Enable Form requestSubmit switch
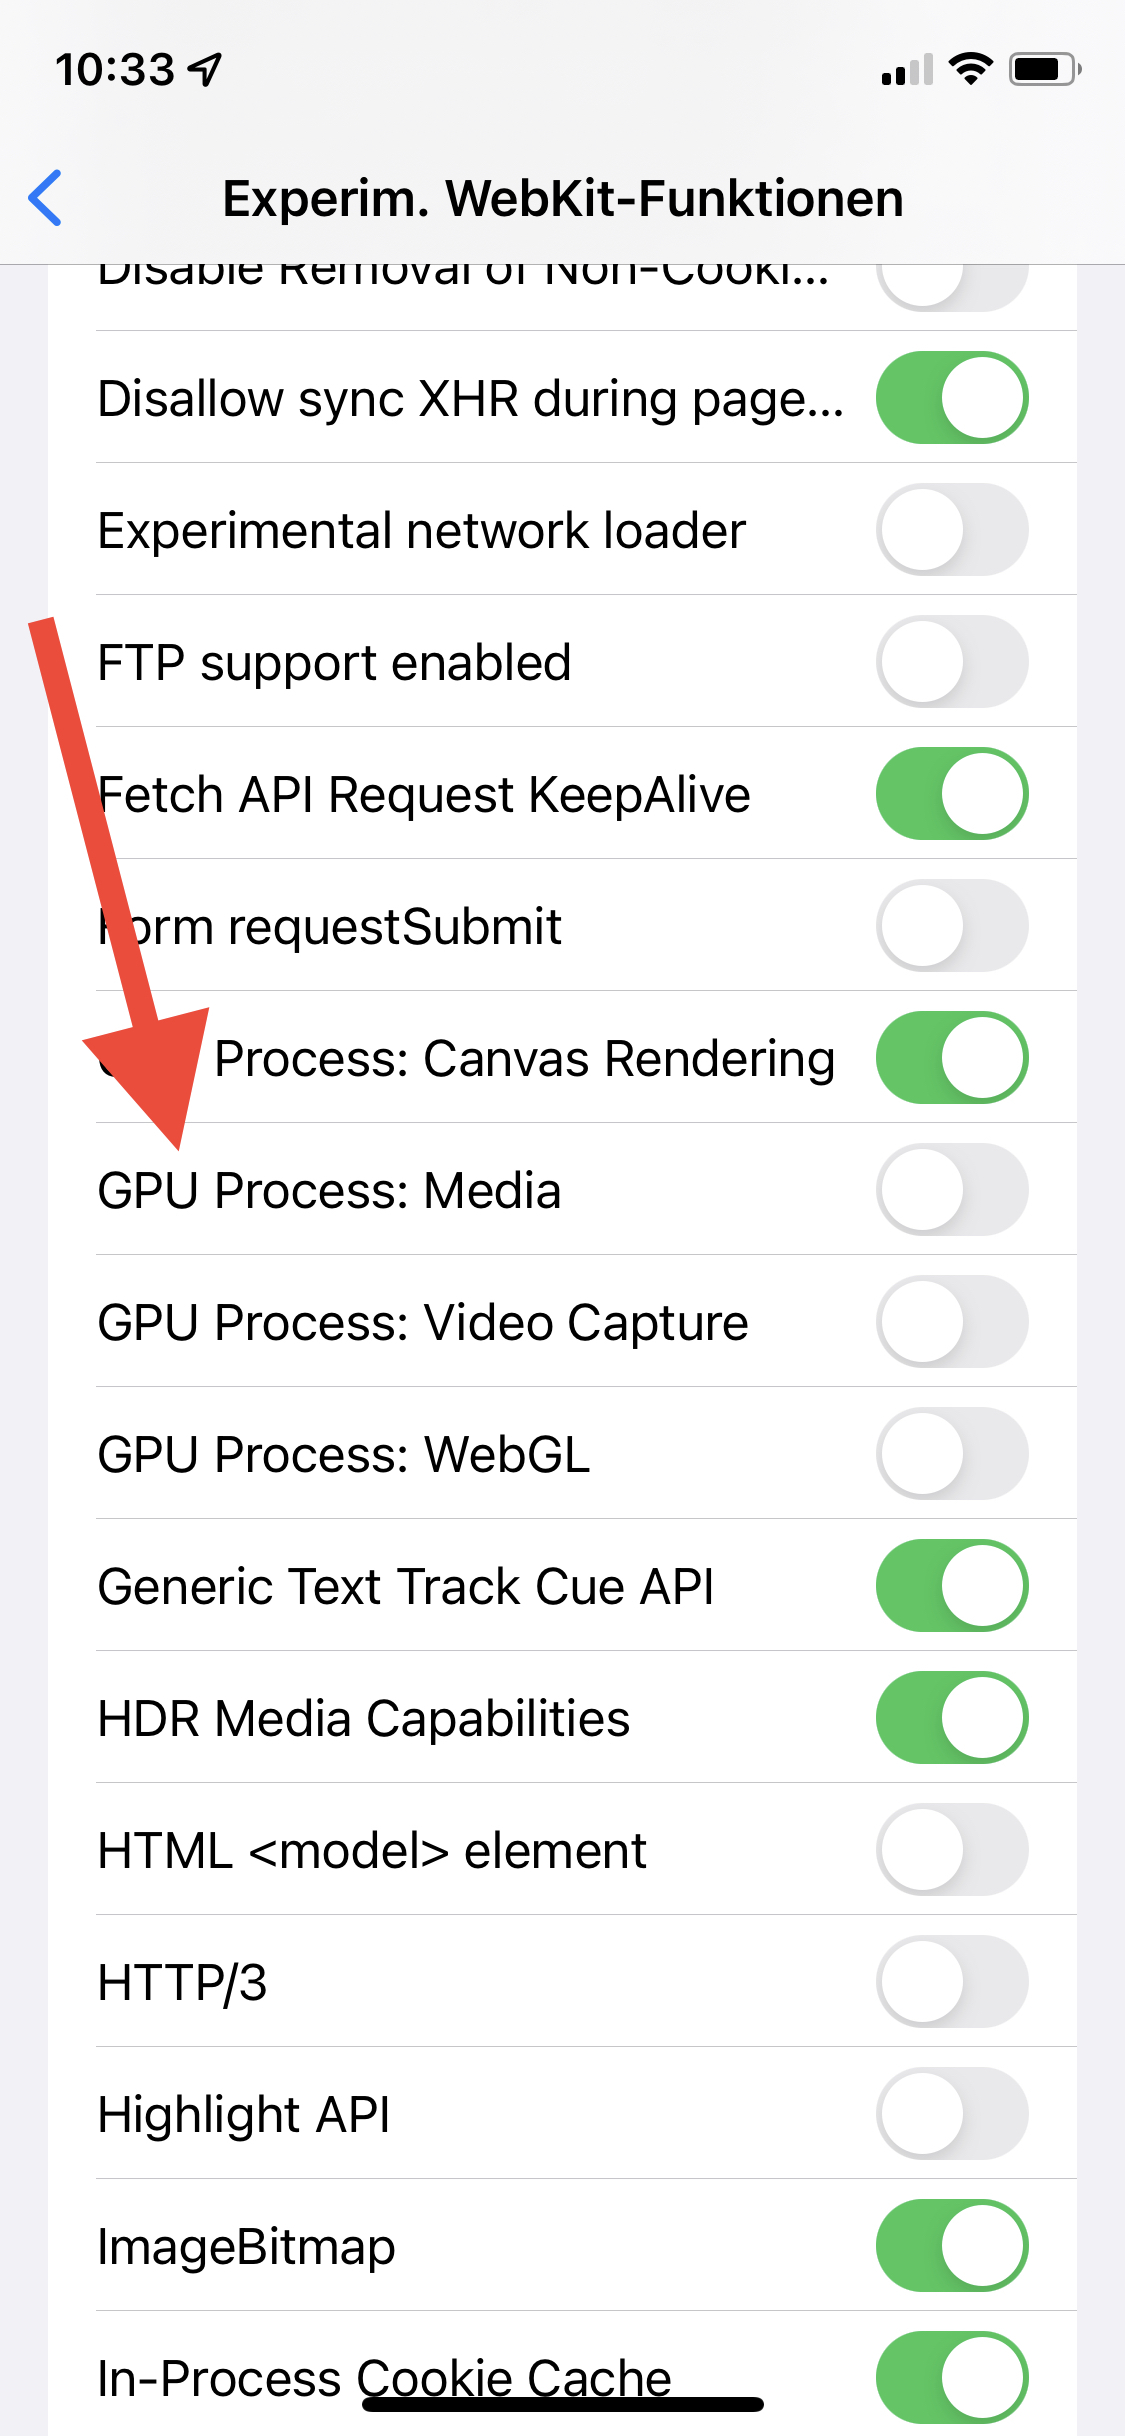 [x=952, y=926]
